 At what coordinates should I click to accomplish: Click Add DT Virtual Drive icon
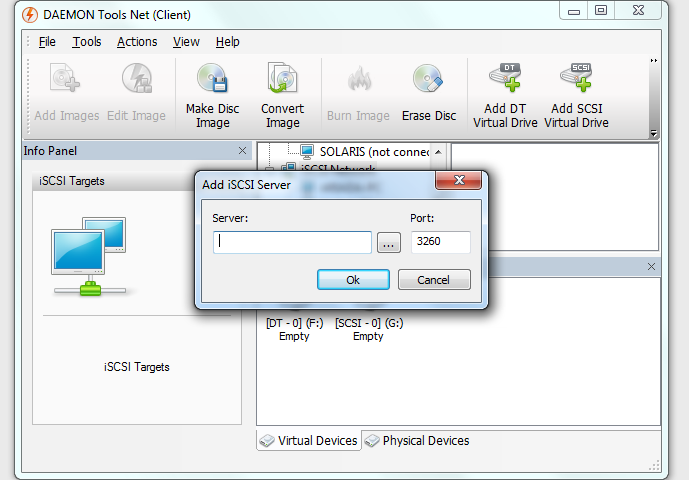pyautogui.click(x=505, y=77)
